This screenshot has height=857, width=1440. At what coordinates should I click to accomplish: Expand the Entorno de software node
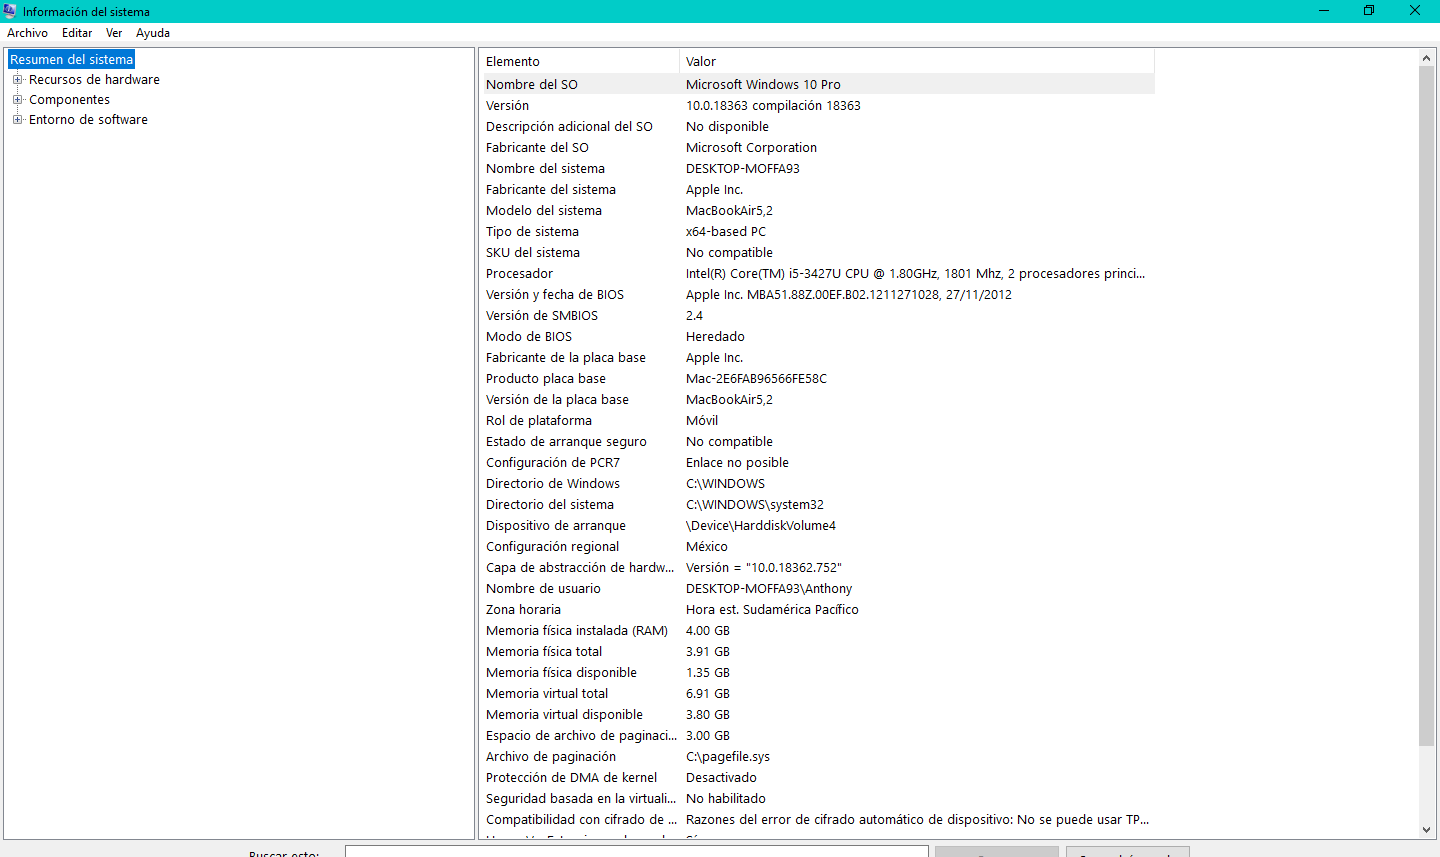[x=17, y=120]
